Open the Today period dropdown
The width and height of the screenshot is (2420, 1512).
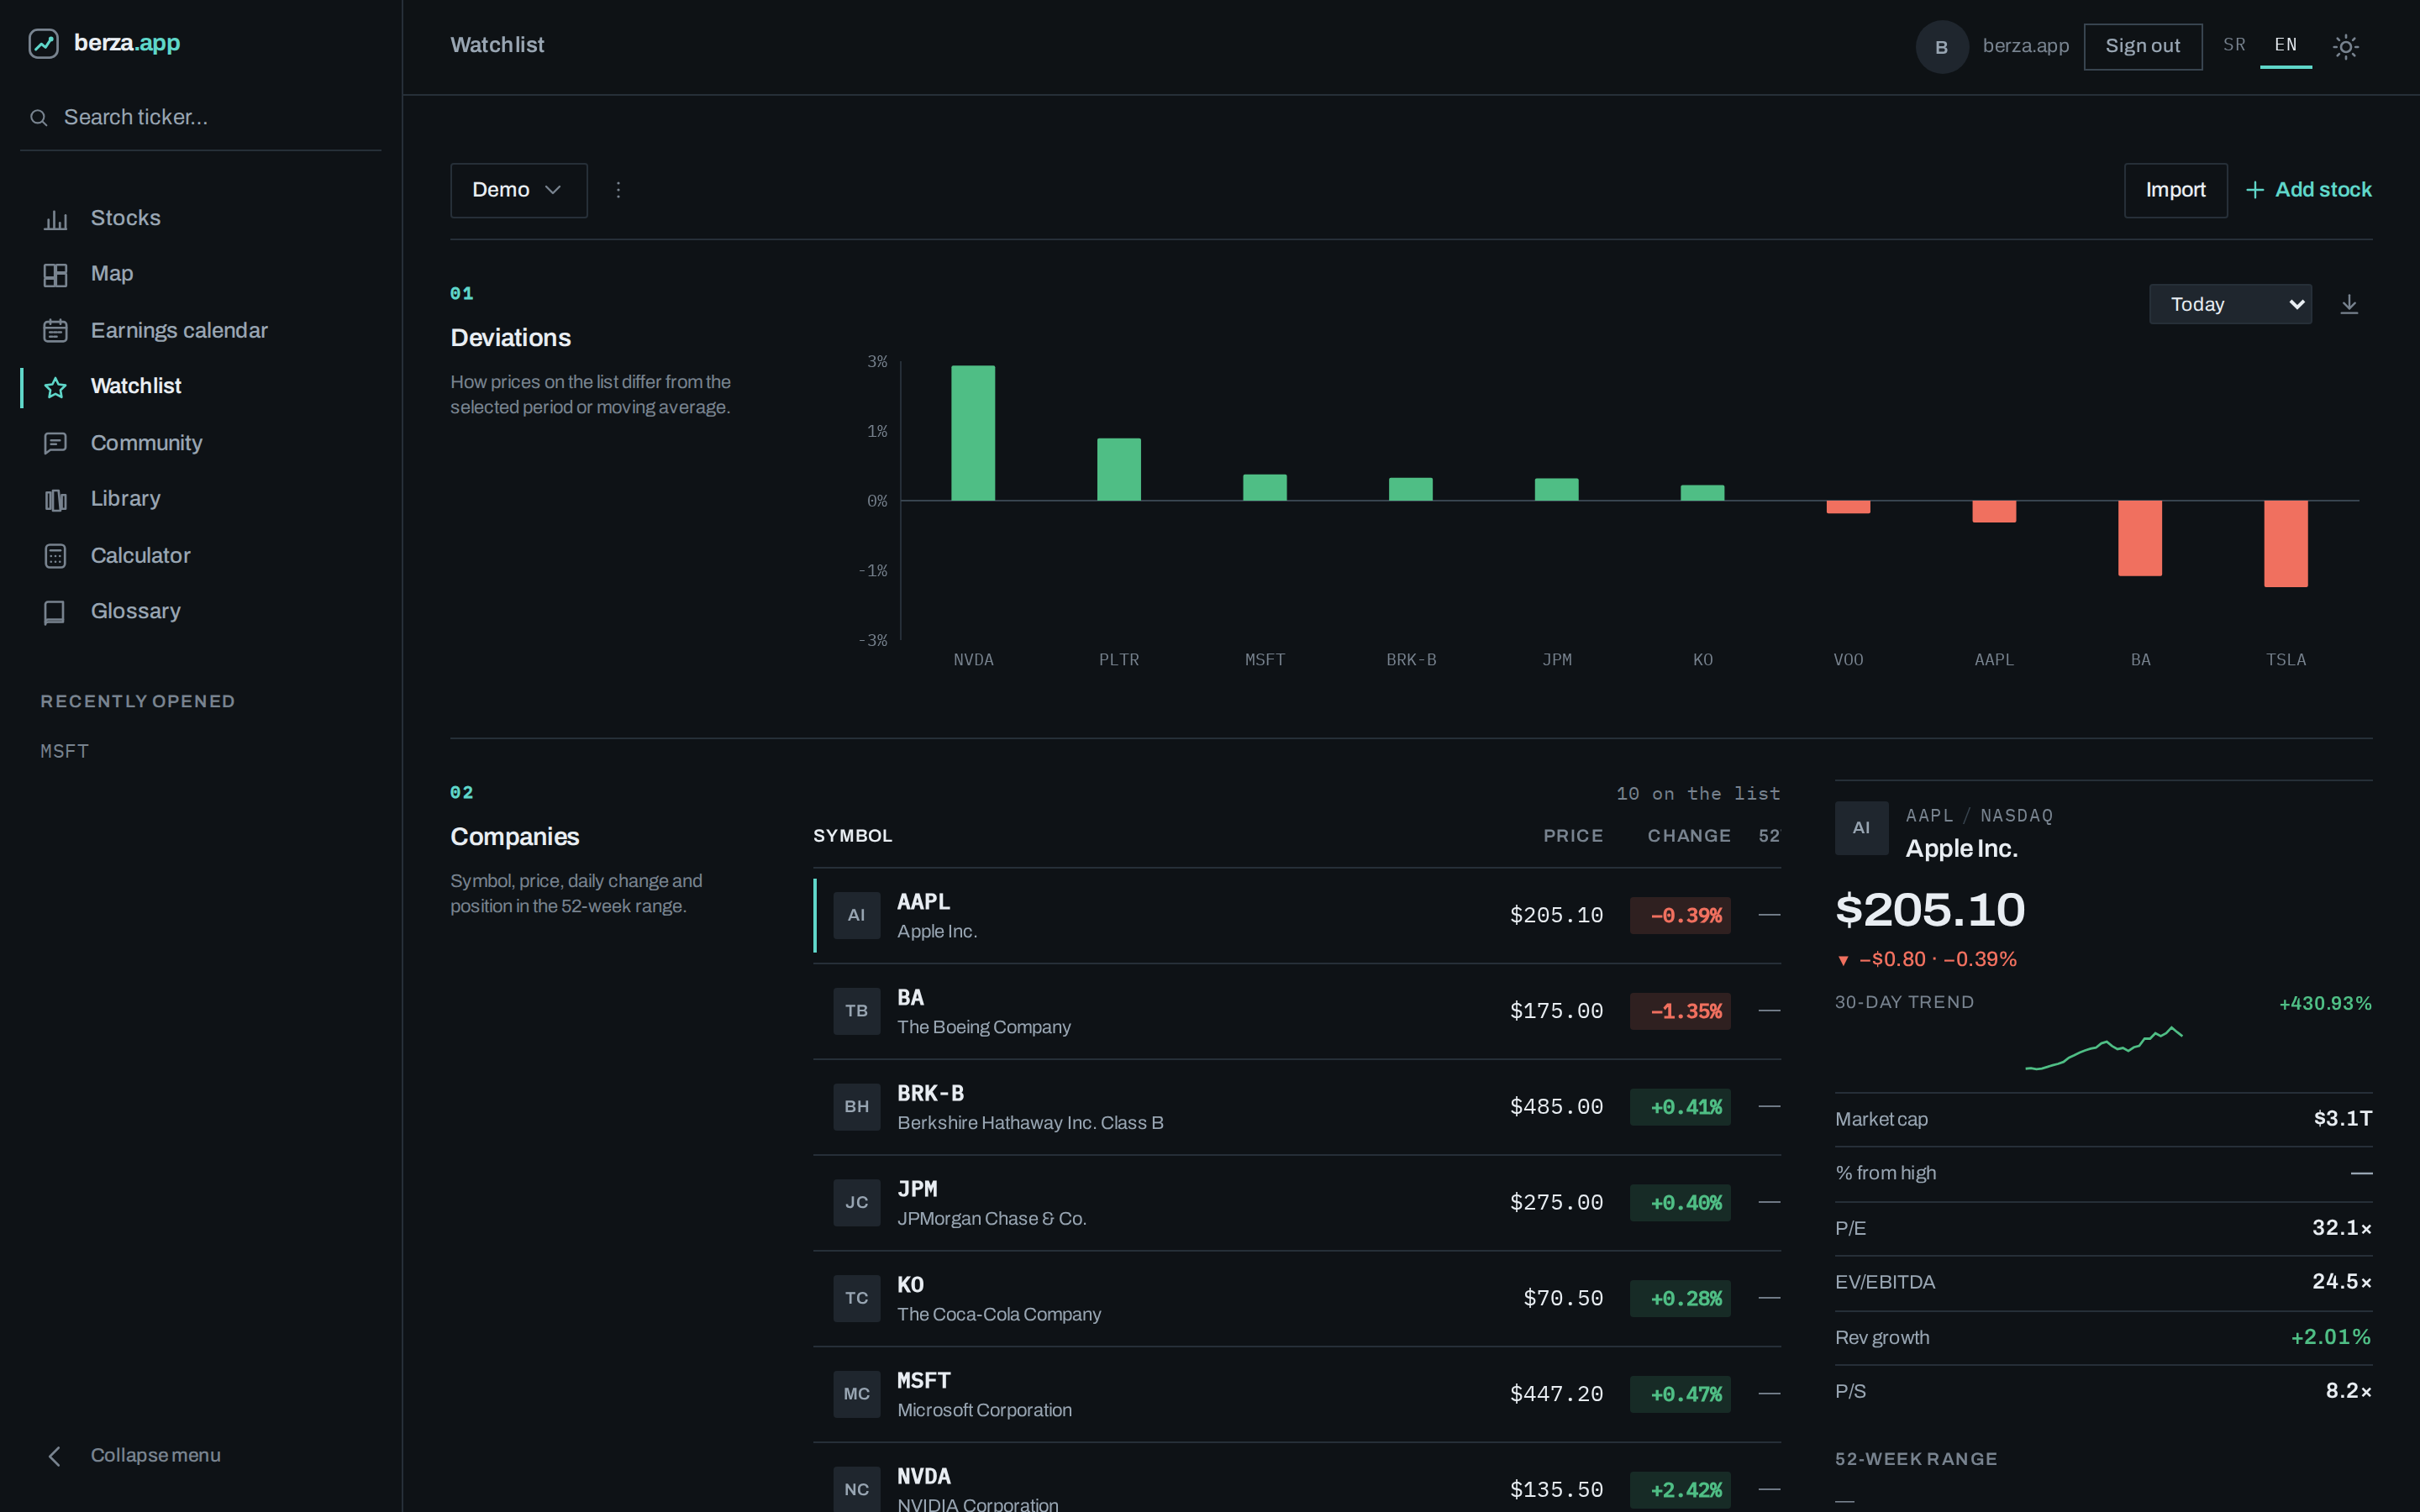(x=2230, y=304)
